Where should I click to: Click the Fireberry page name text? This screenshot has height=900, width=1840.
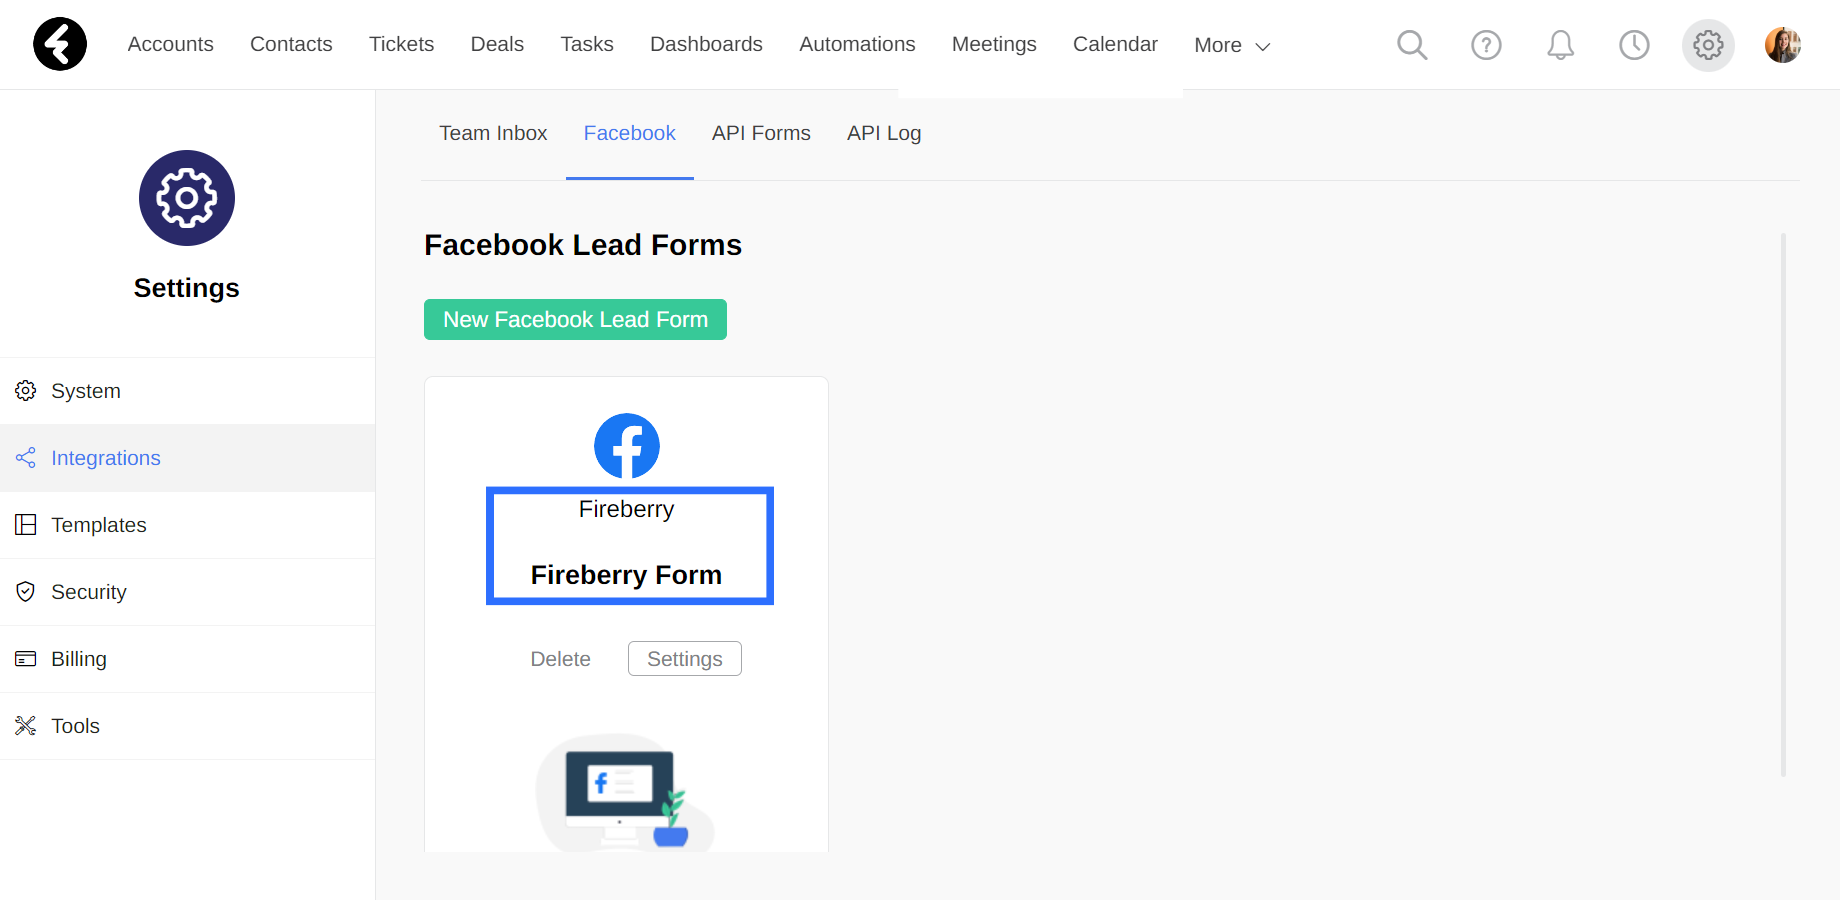click(x=627, y=509)
